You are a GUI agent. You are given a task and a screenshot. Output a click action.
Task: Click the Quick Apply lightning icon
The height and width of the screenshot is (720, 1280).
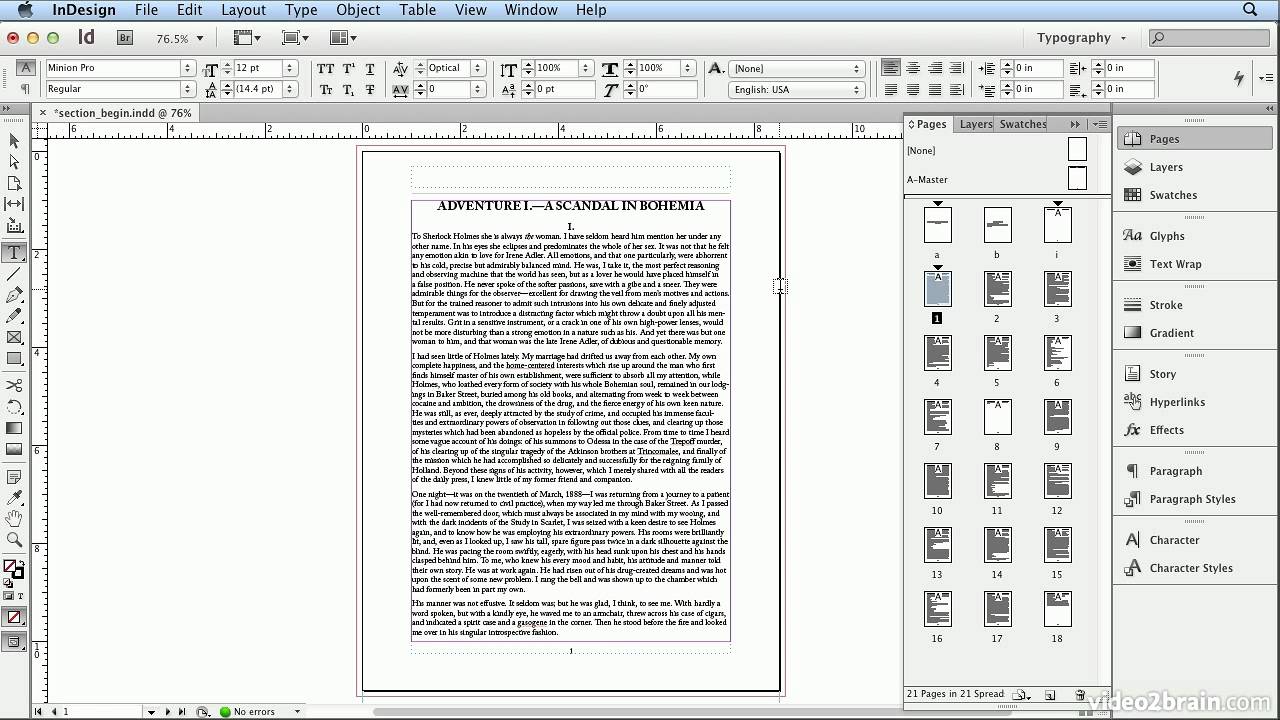1240,78
